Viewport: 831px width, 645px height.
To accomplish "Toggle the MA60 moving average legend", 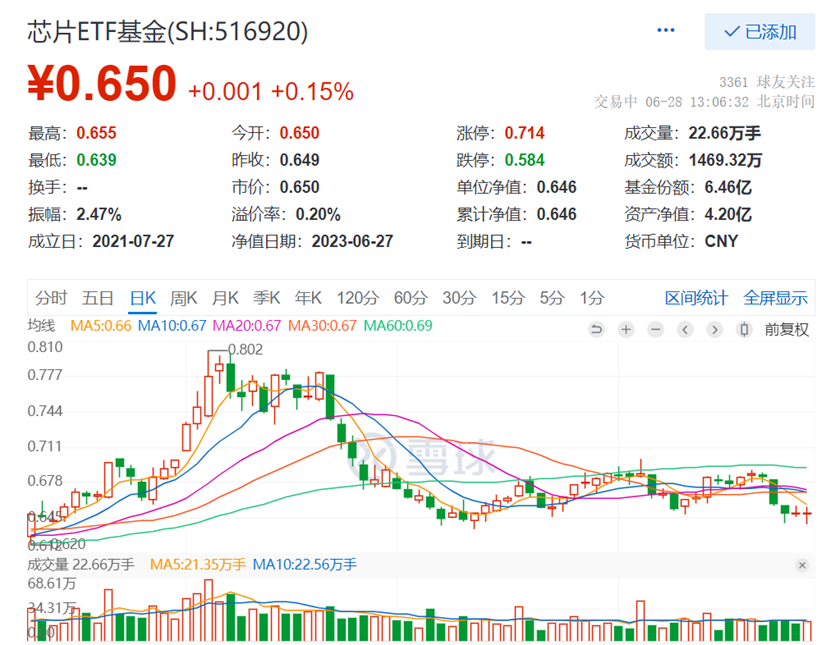I will (x=398, y=325).
